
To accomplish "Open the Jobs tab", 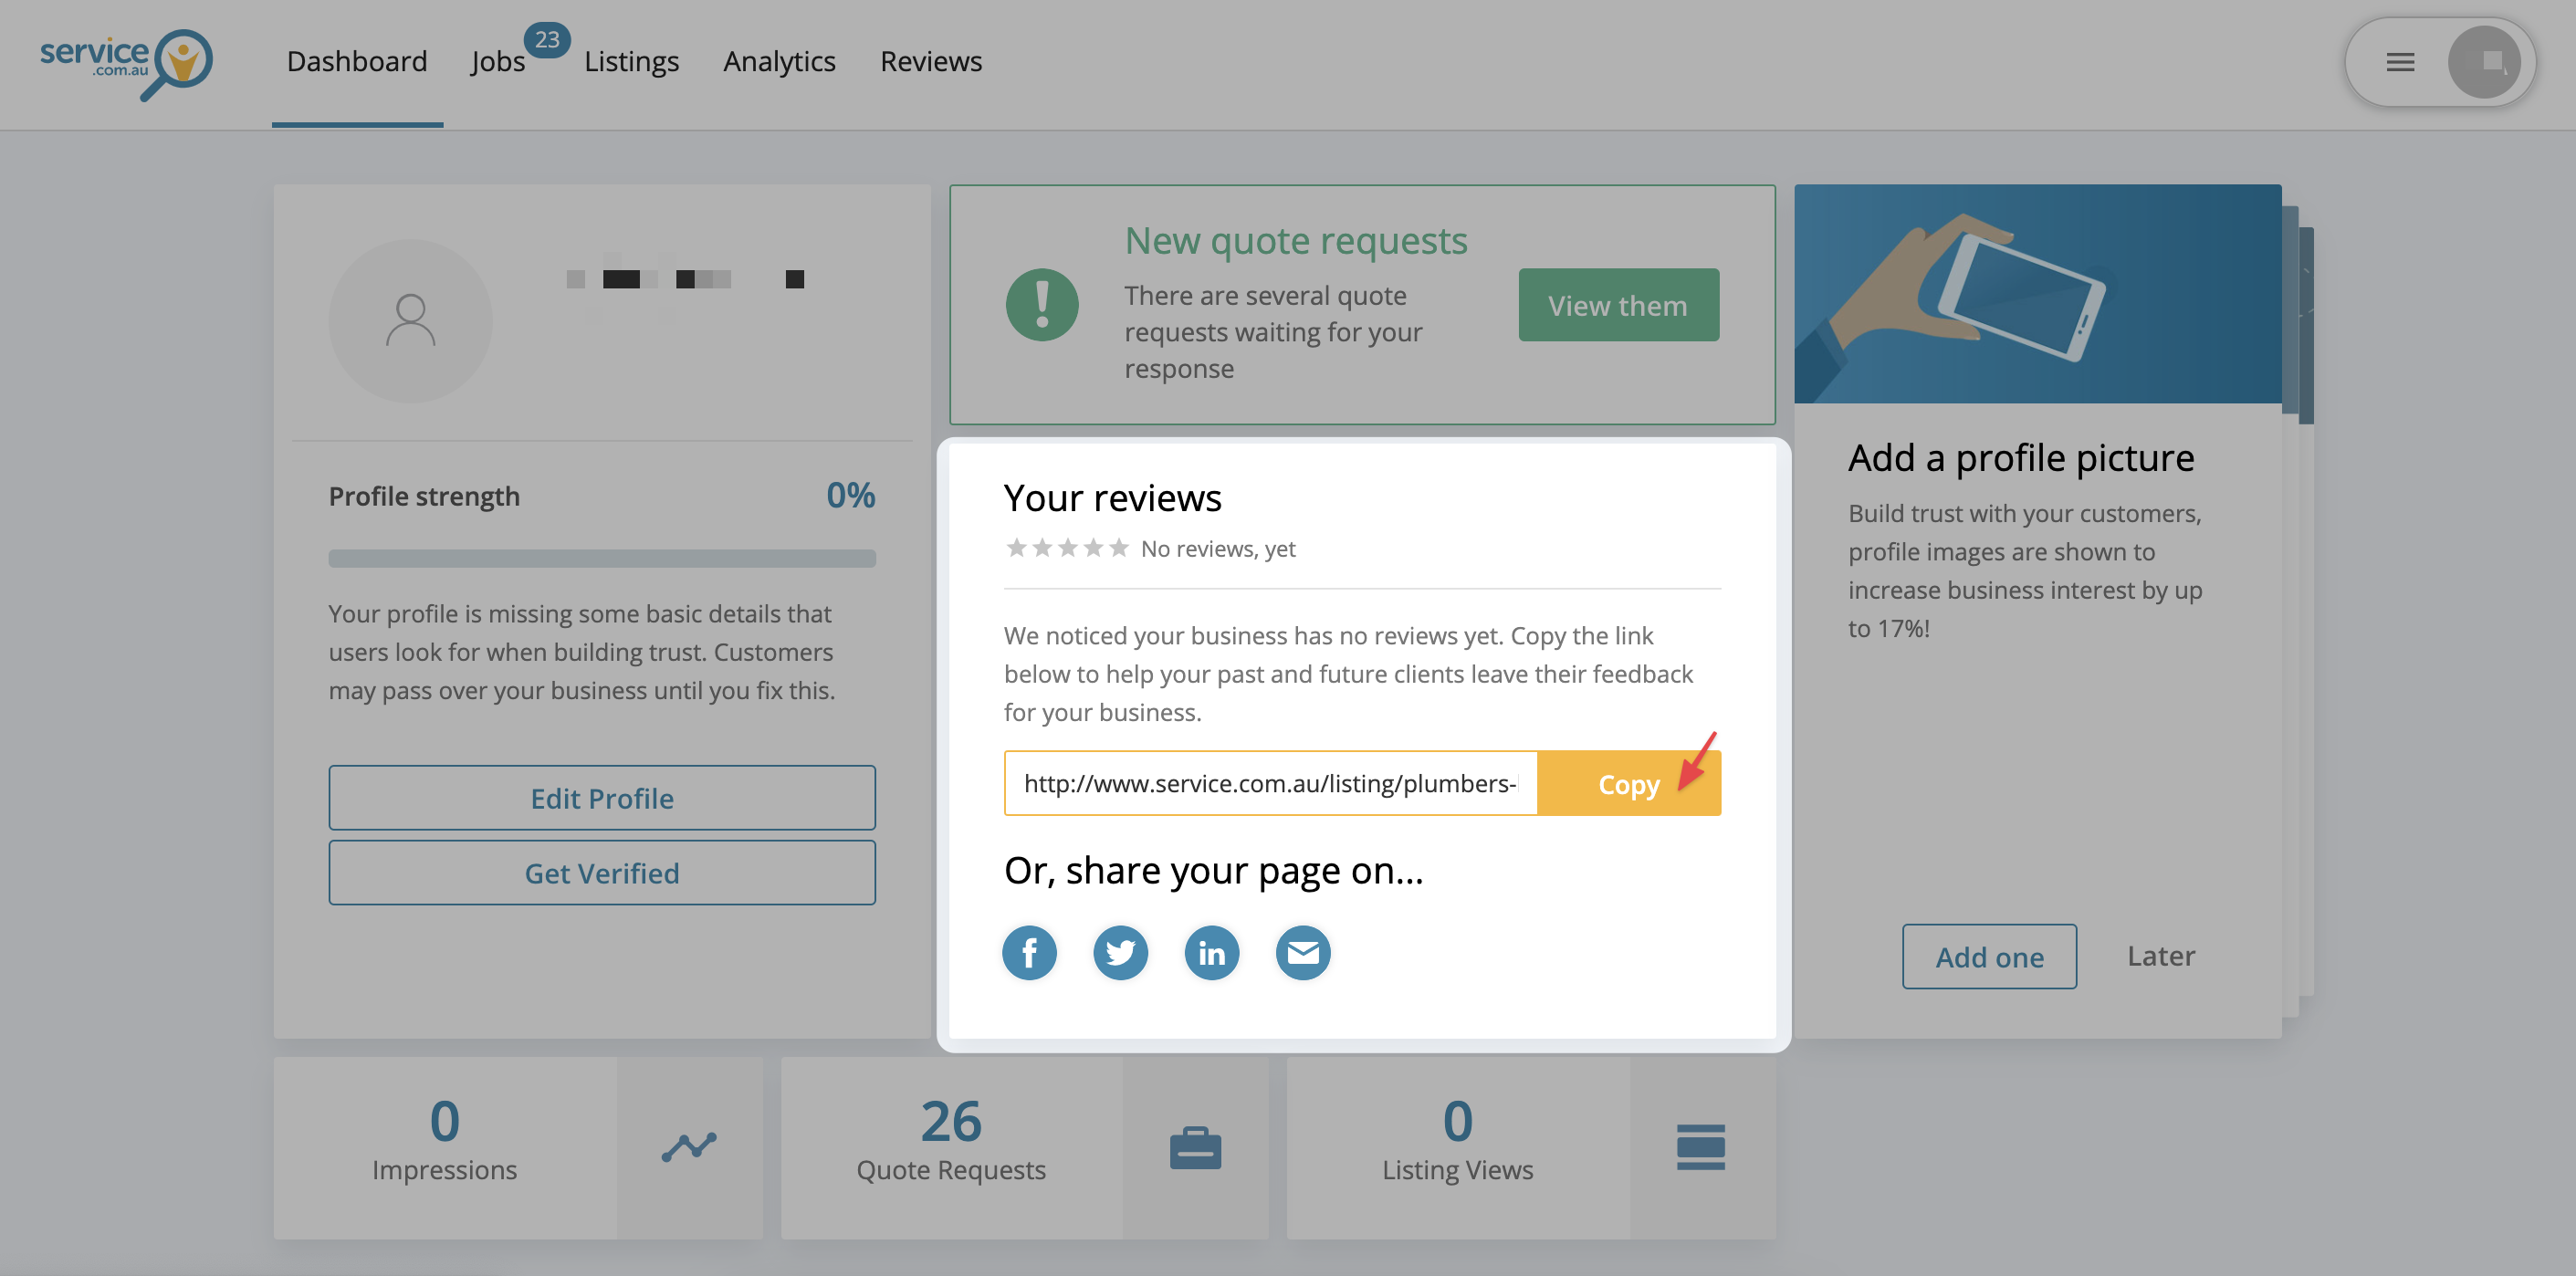I will point(497,62).
